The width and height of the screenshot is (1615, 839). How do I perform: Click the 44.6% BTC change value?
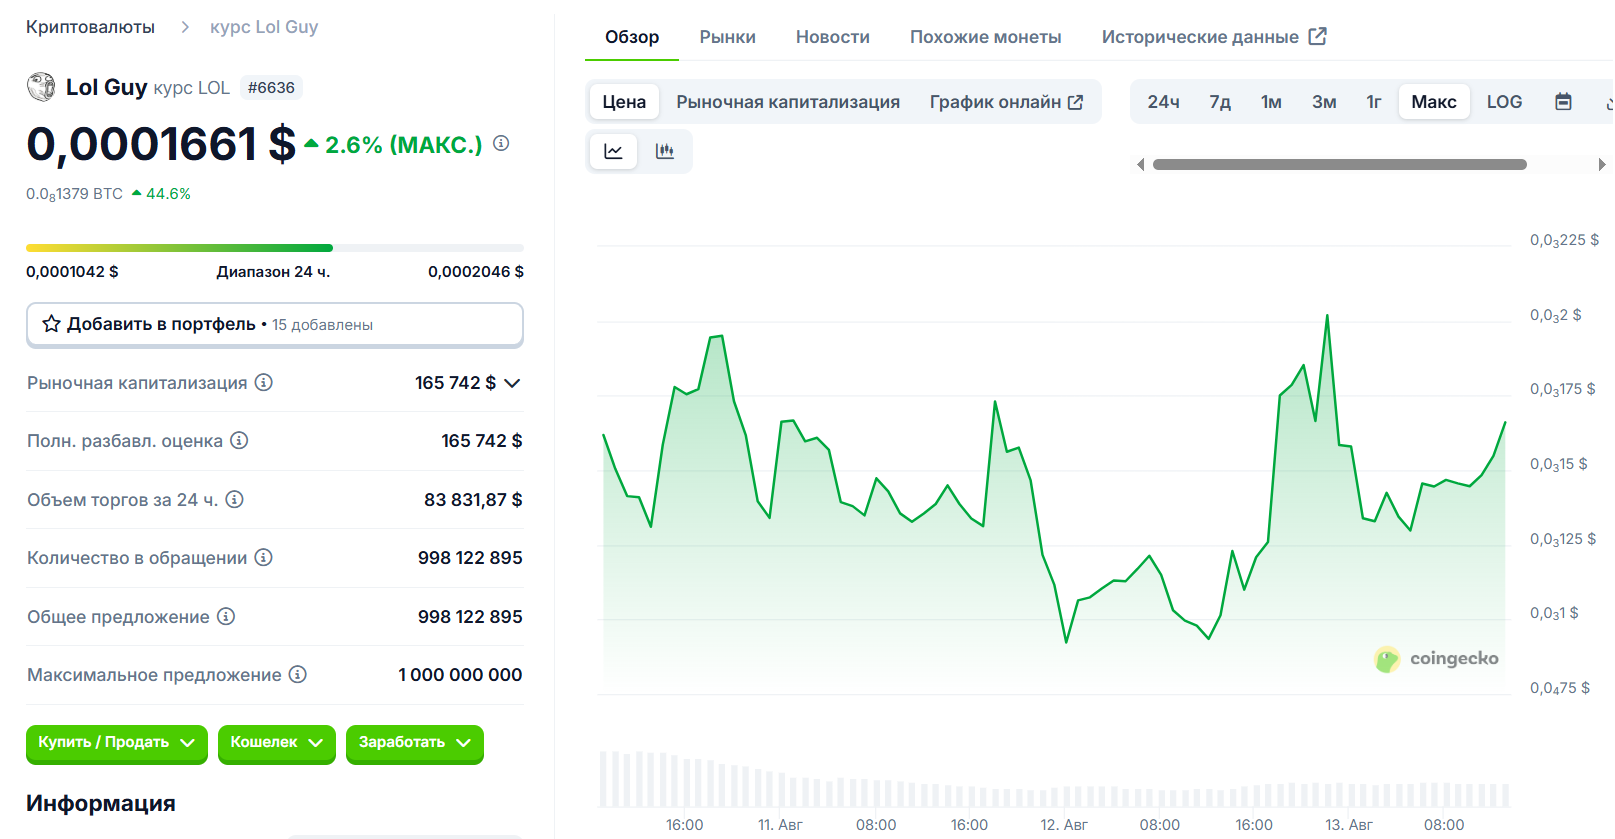[168, 194]
